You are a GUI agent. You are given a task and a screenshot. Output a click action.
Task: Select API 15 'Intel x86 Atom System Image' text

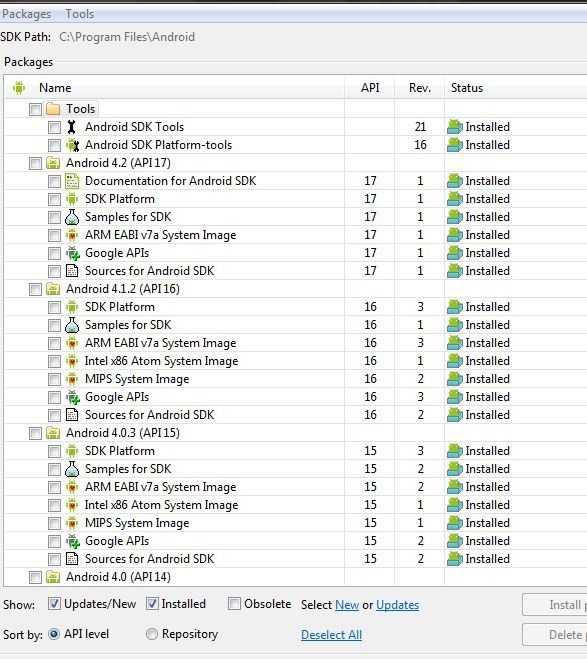[x=161, y=505]
